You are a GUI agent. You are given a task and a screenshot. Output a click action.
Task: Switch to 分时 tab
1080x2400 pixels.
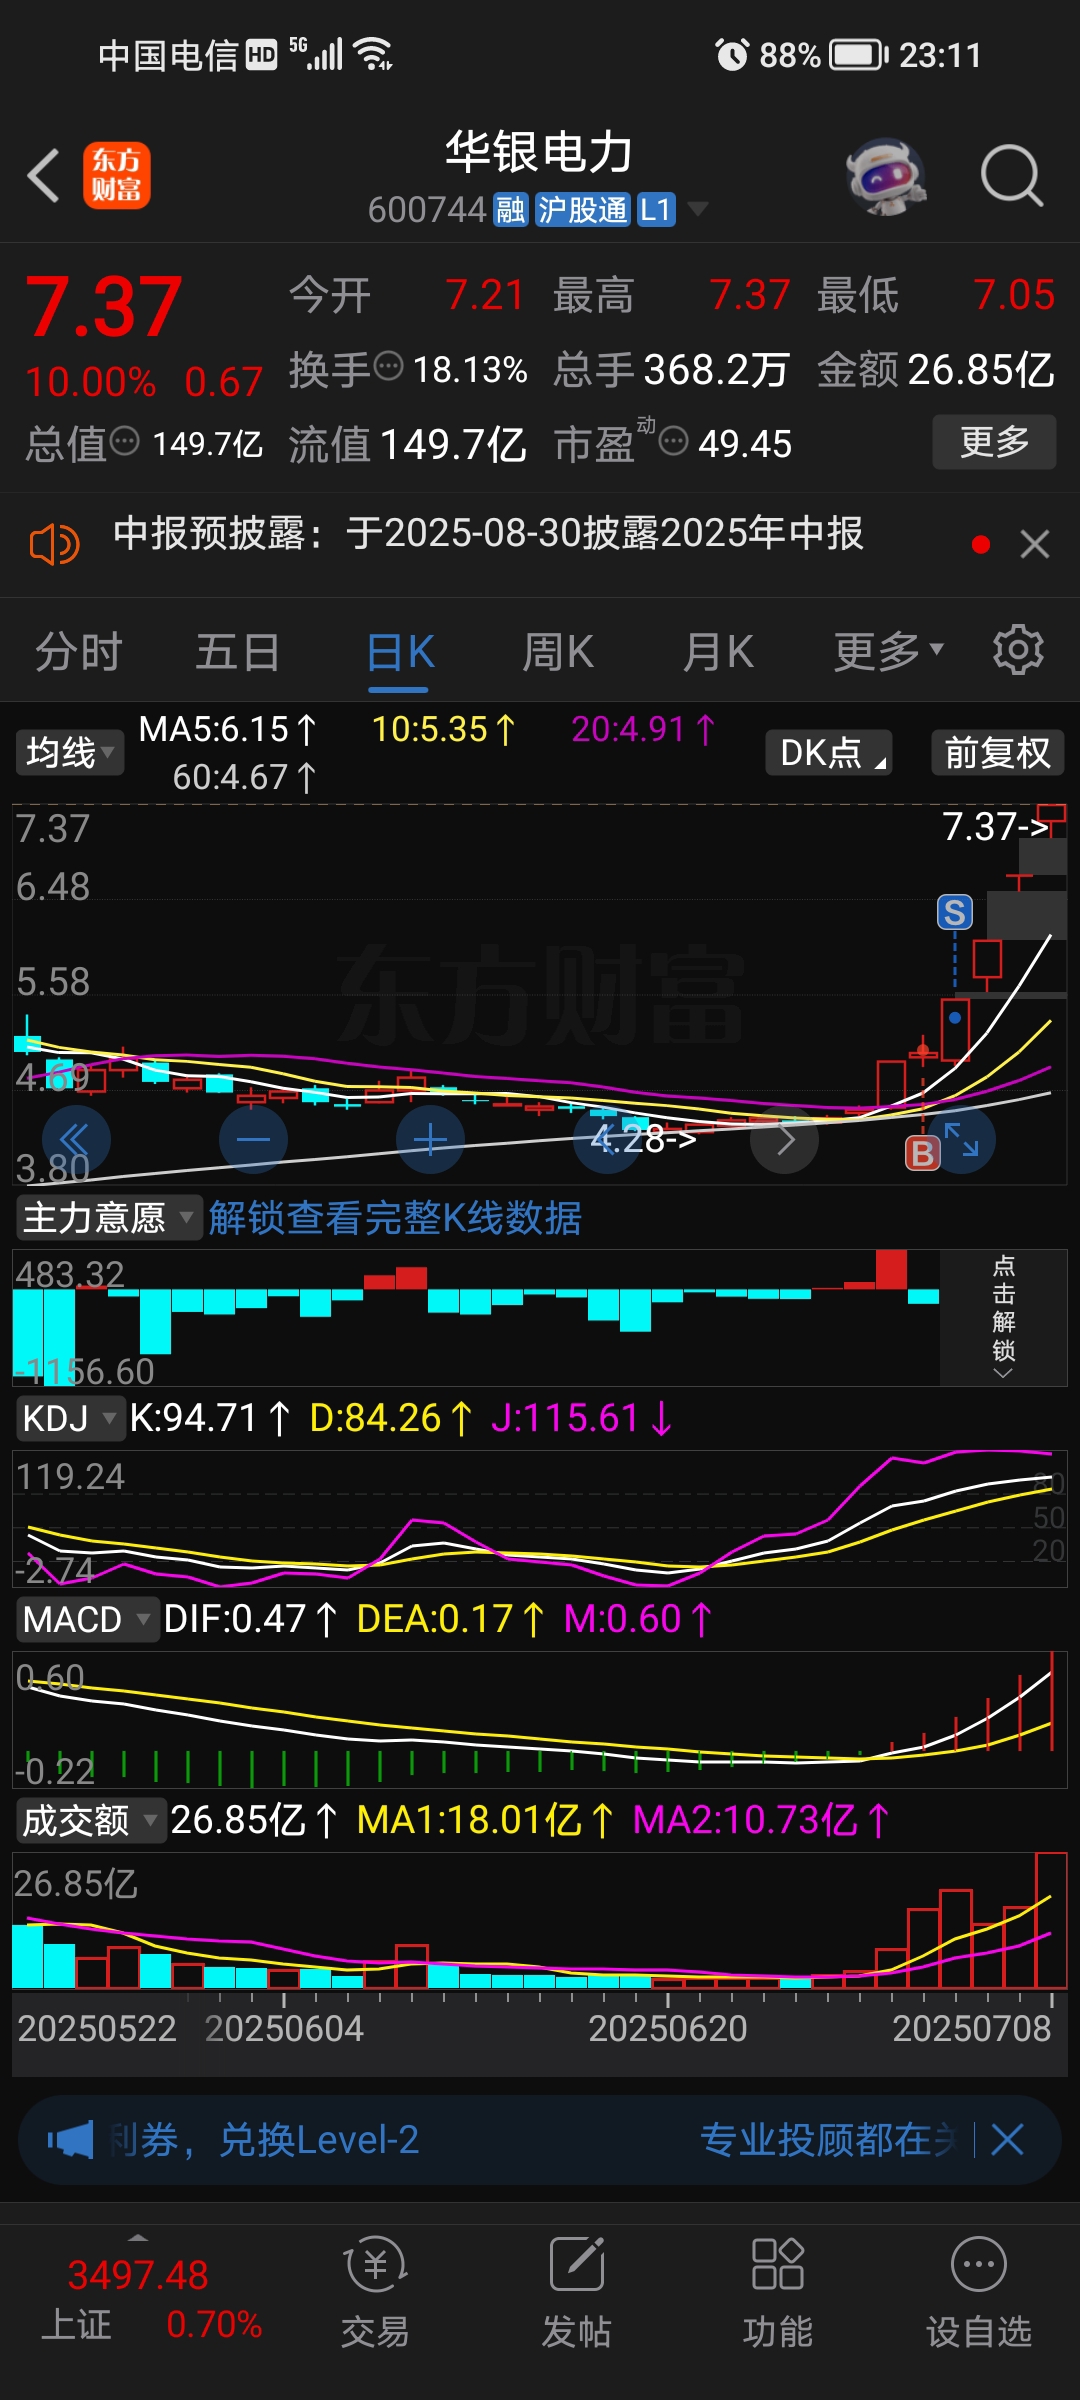[78, 652]
